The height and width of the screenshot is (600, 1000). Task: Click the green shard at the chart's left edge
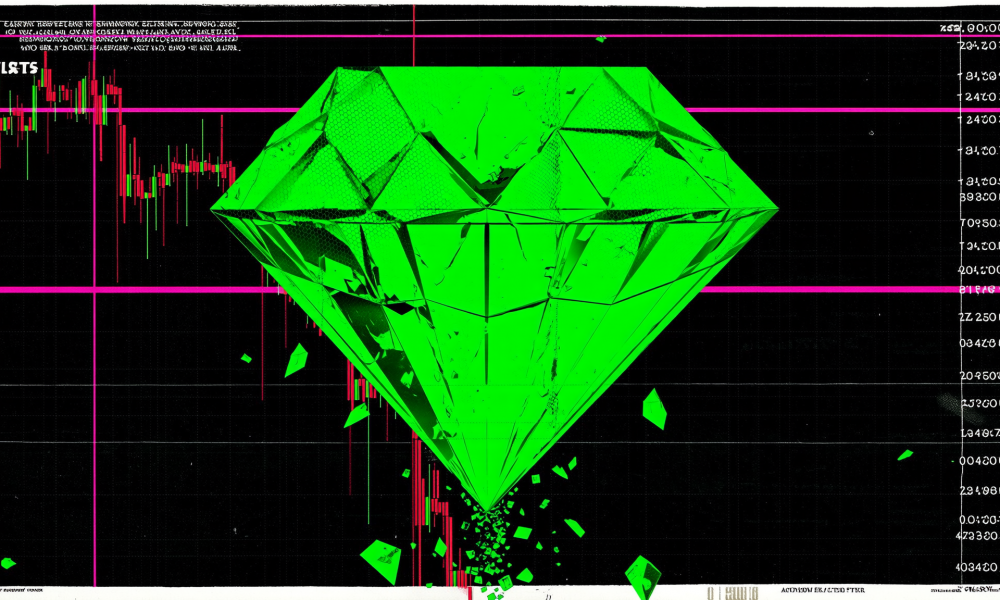click(8, 563)
